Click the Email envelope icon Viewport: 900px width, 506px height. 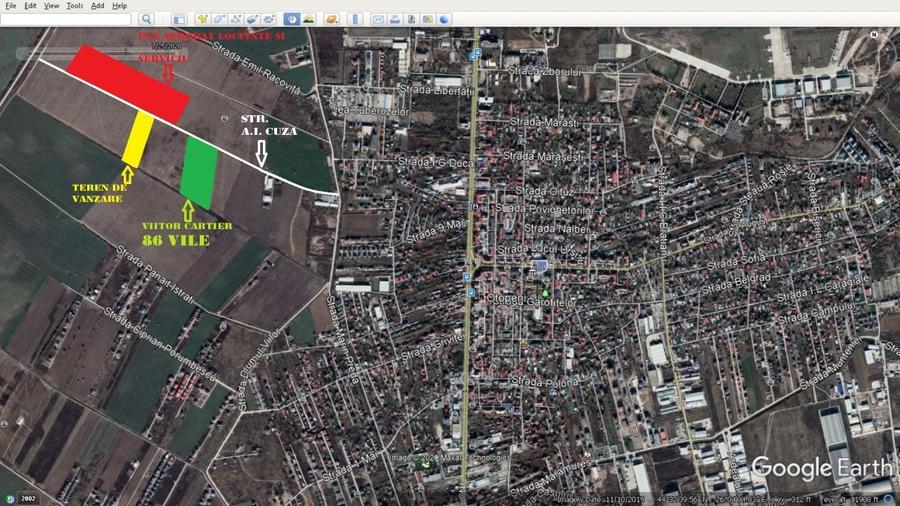point(379,19)
